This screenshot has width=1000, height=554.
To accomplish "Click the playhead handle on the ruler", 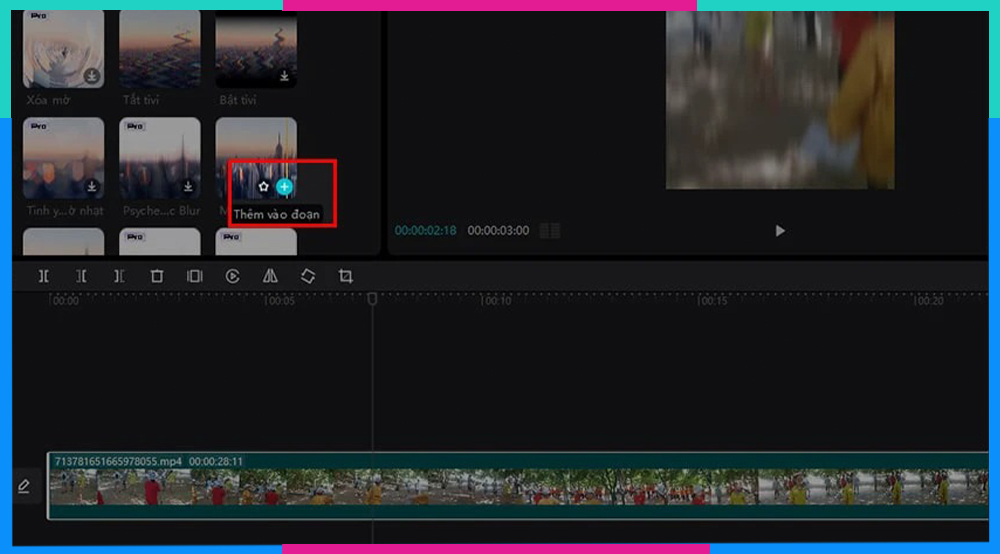I will click(x=372, y=298).
